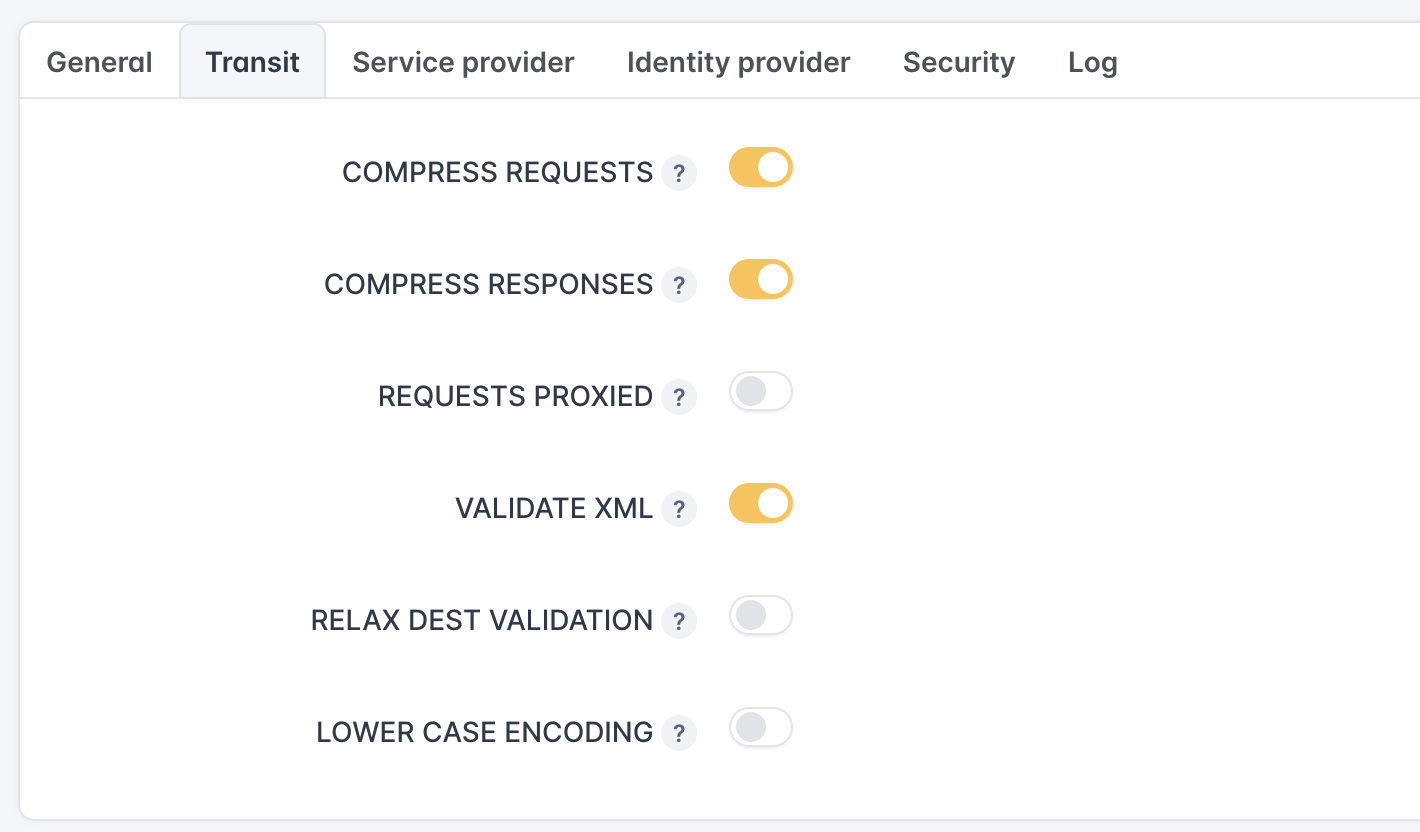Enable Relax Dest Validation switch
Image resolution: width=1420 pixels, height=832 pixels.
coord(760,616)
